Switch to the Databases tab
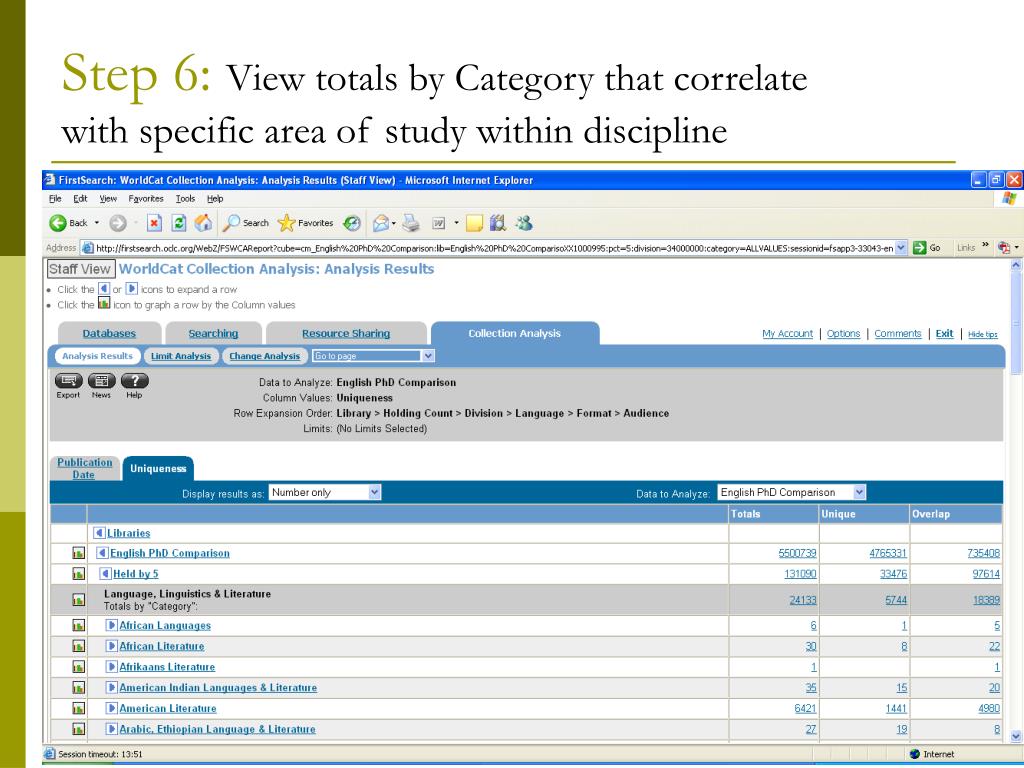 [109, 334]
